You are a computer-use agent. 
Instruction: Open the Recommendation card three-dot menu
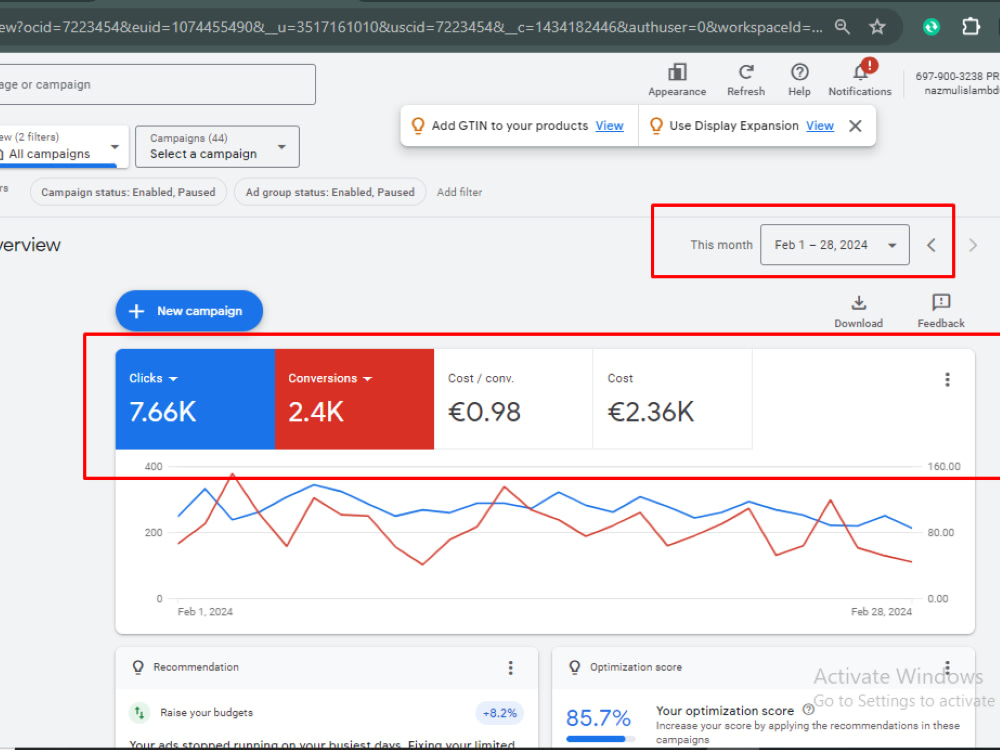tap(510, 668)
